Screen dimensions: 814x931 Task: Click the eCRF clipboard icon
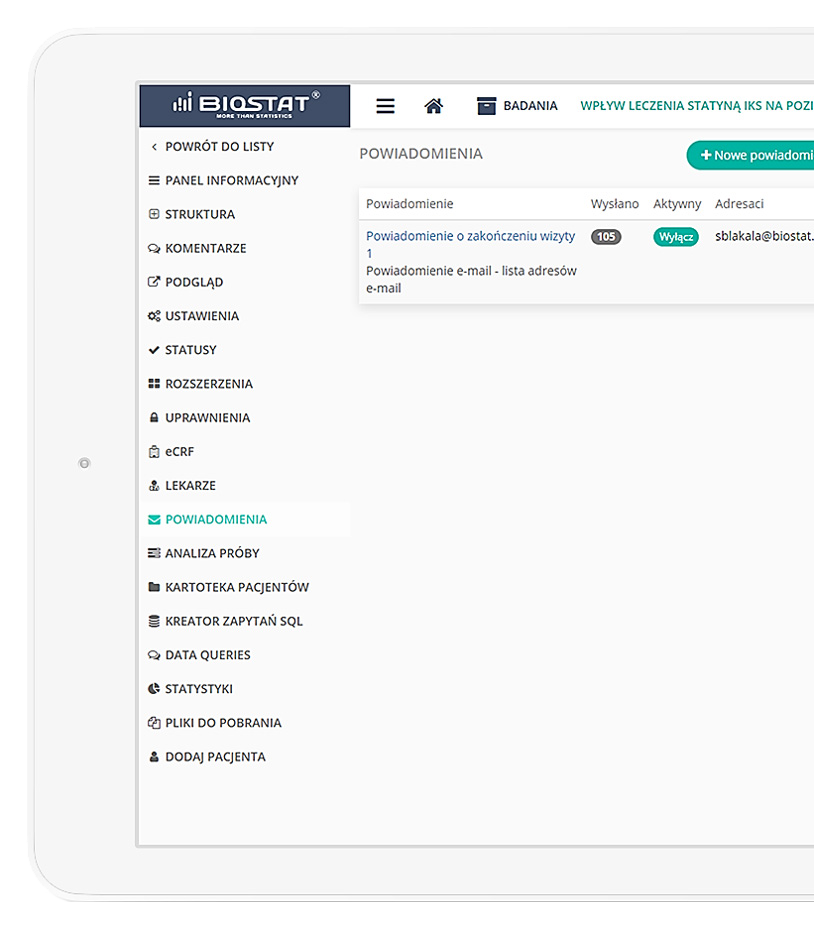pos(153,451)
